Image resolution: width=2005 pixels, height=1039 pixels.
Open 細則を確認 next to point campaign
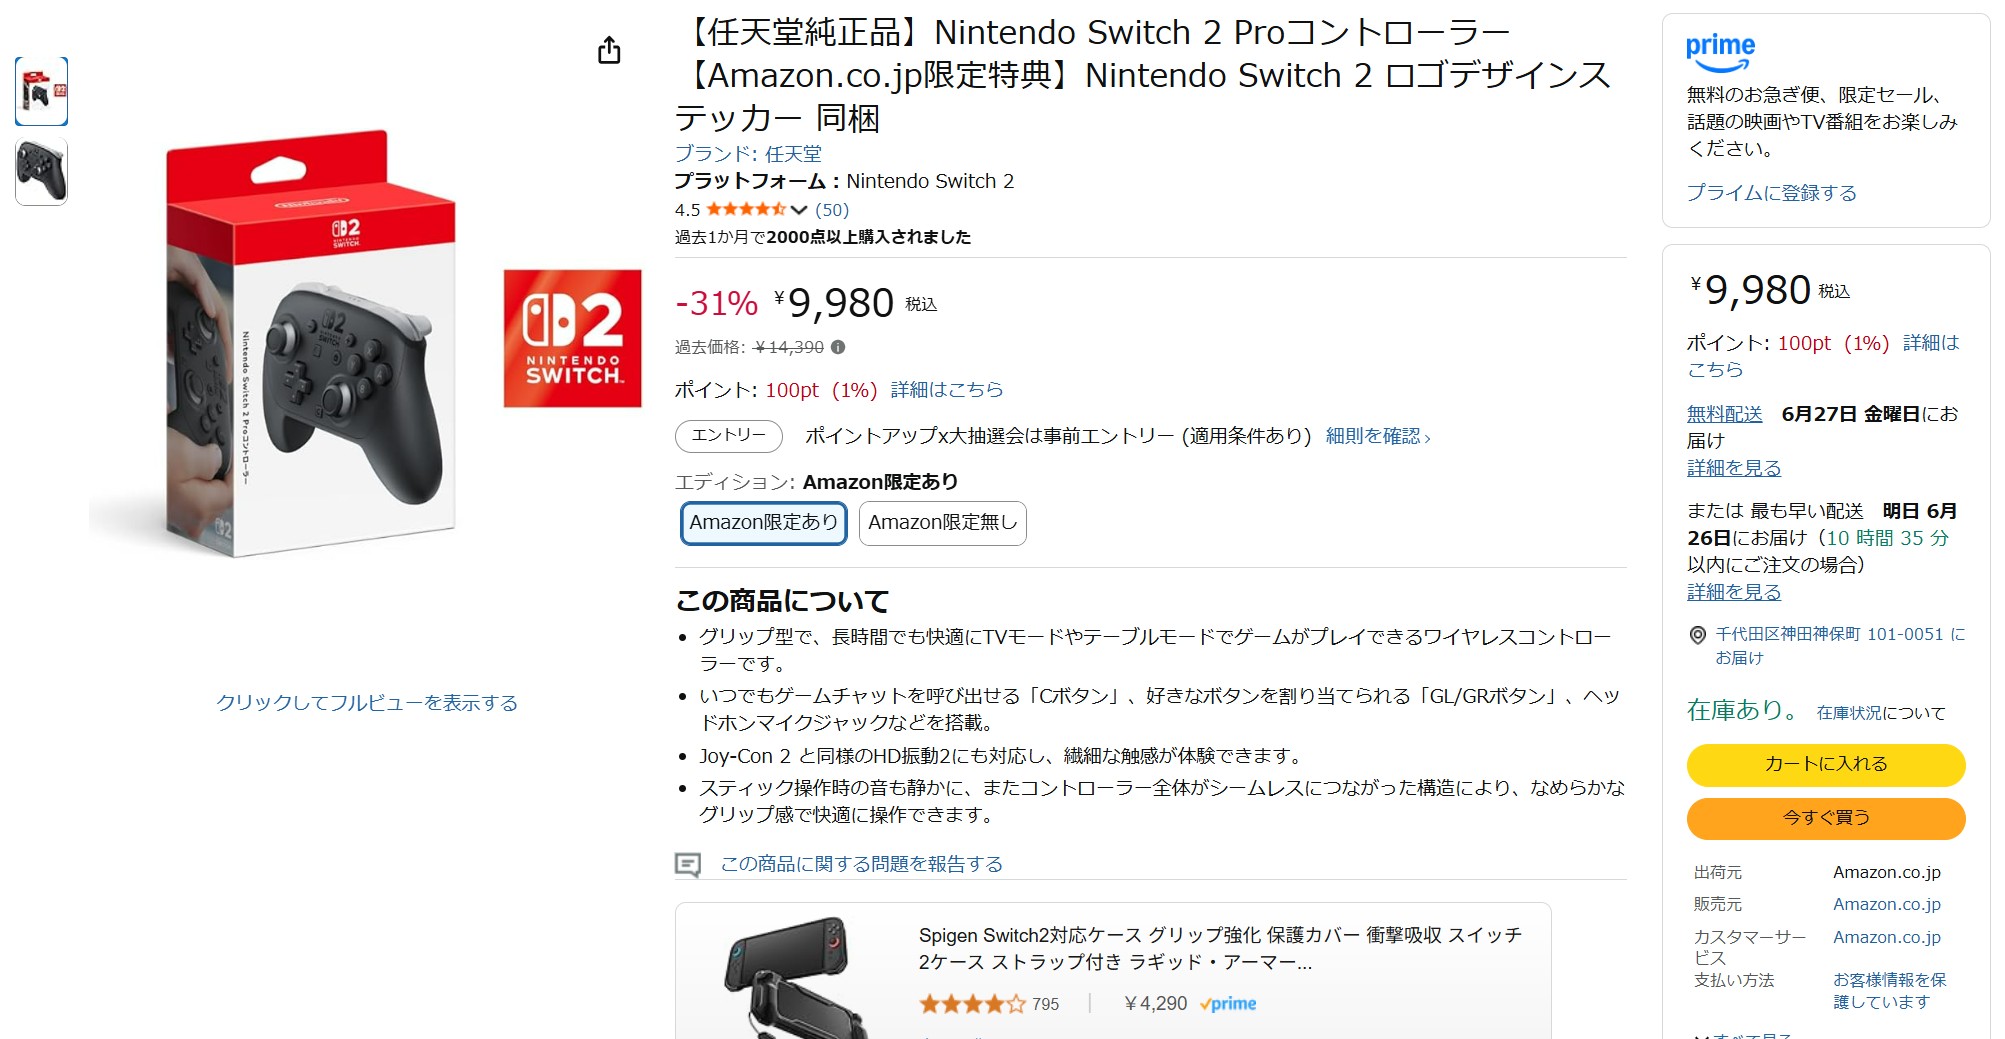[x=1377, y=437]
